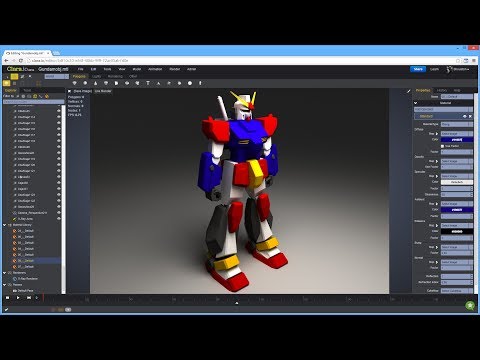
Task: Expand the Diffuse Map arrow
Action: click(437, 134)
